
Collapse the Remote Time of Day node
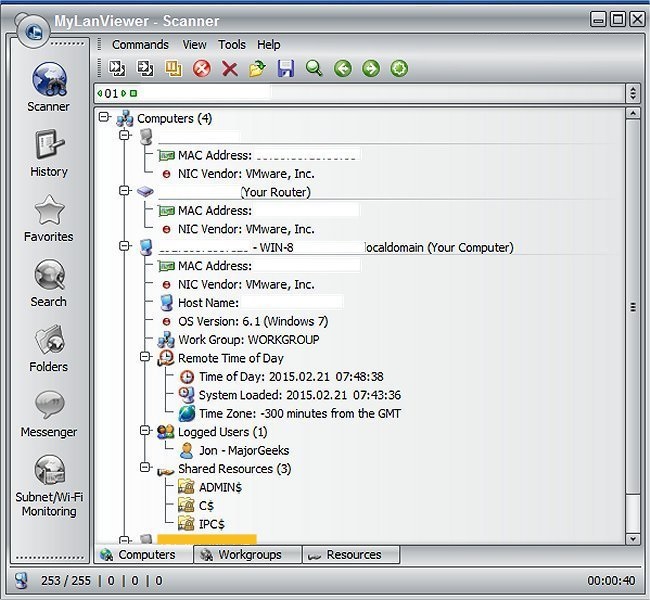[145, 357]
